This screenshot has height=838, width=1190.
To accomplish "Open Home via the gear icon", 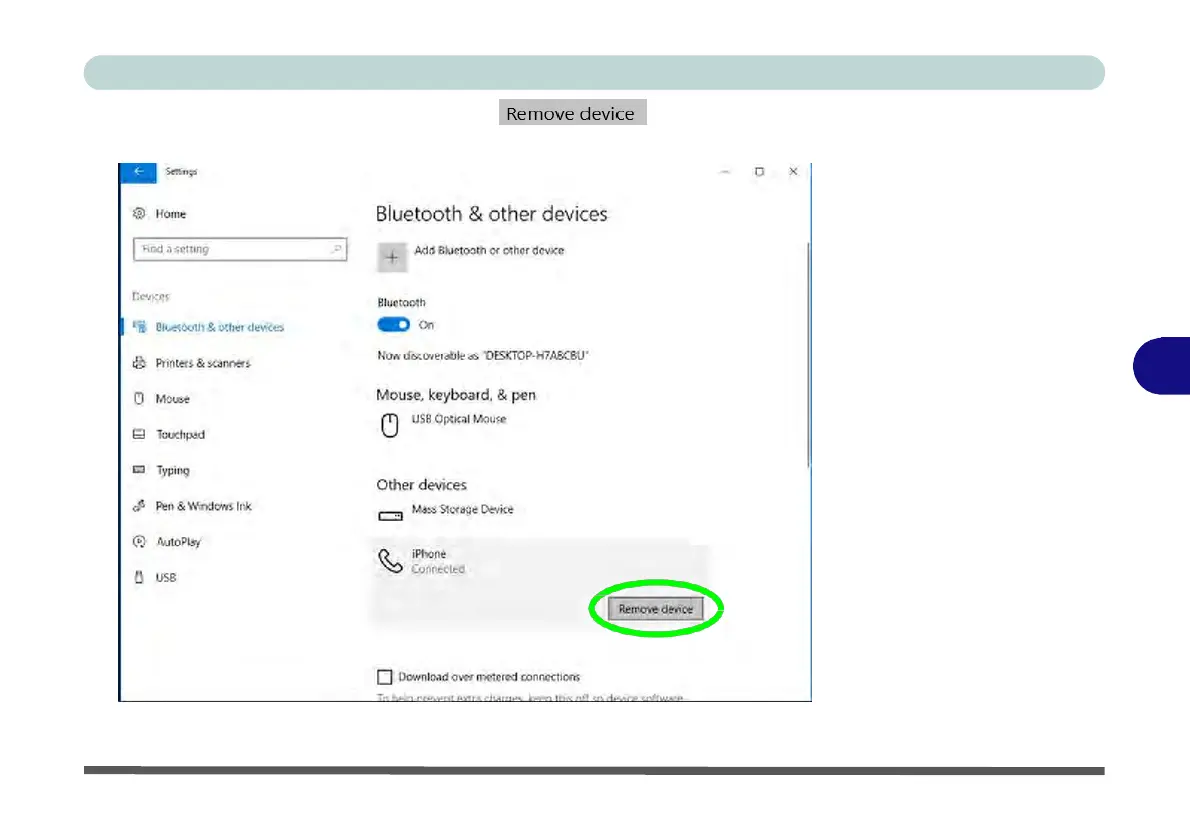I will click(139, 214).
